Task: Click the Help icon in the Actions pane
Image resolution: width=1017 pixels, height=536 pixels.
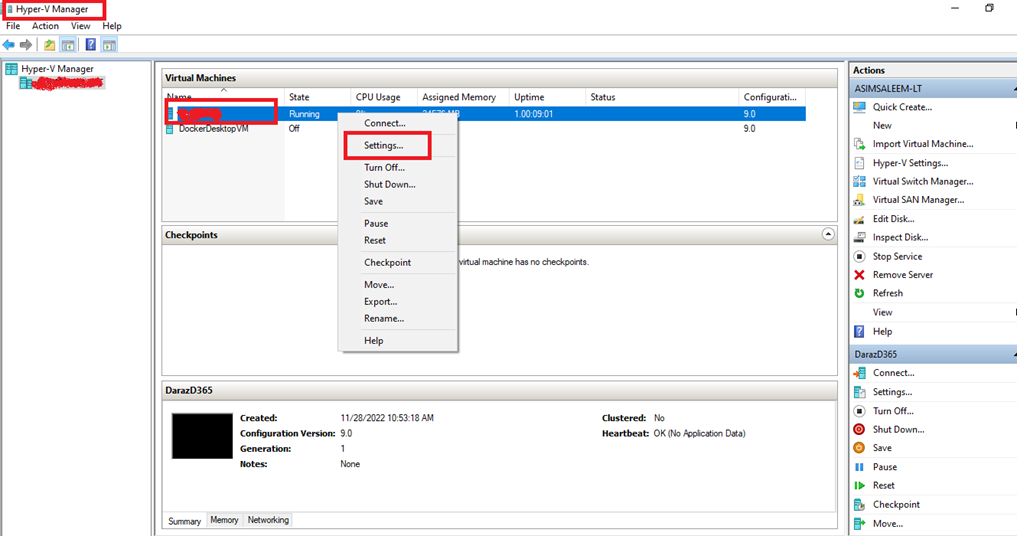Action: tap(859, 332)
